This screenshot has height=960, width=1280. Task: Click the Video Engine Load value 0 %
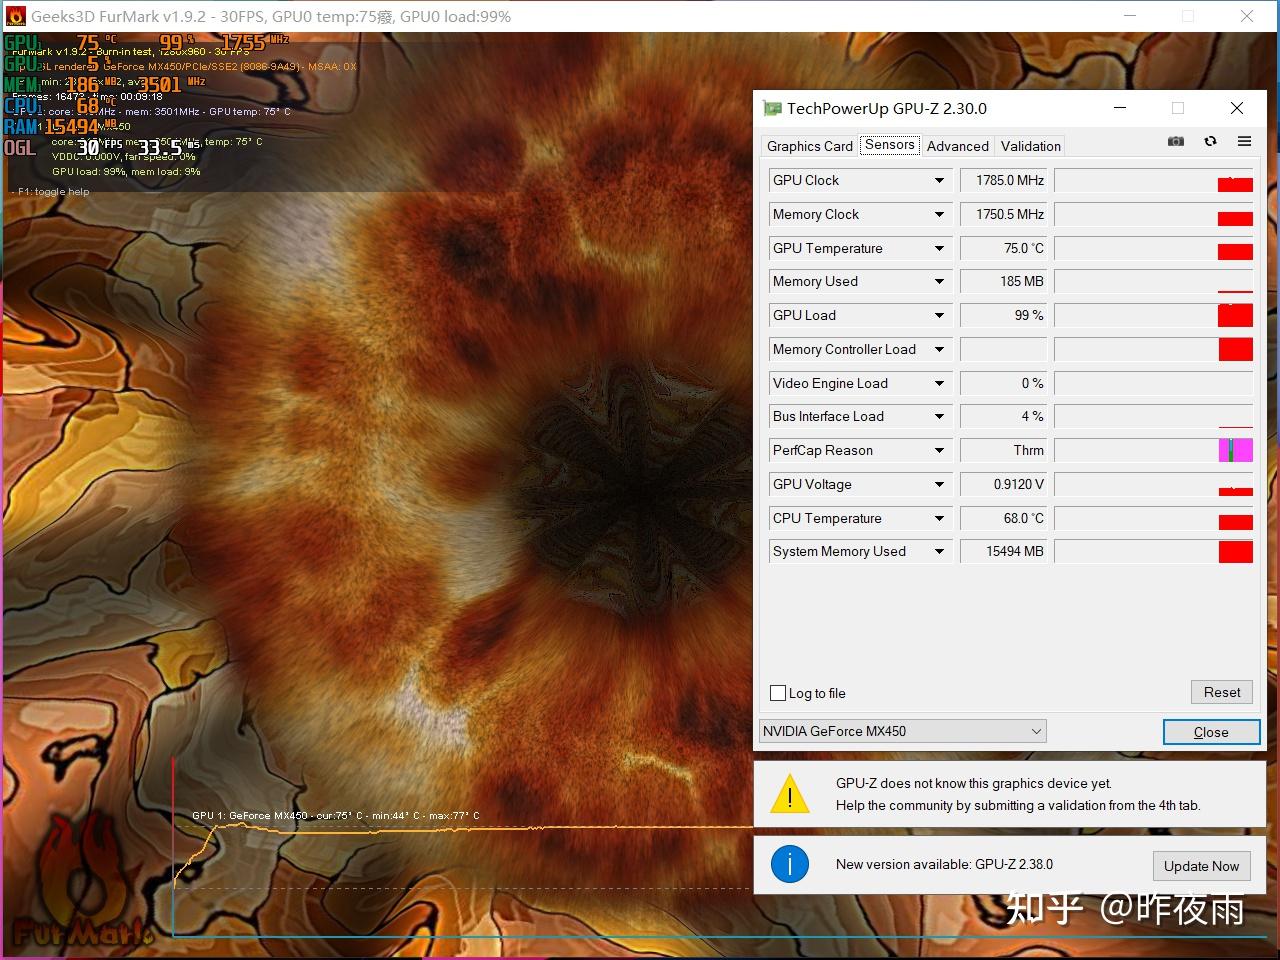tap(1004, 383)
